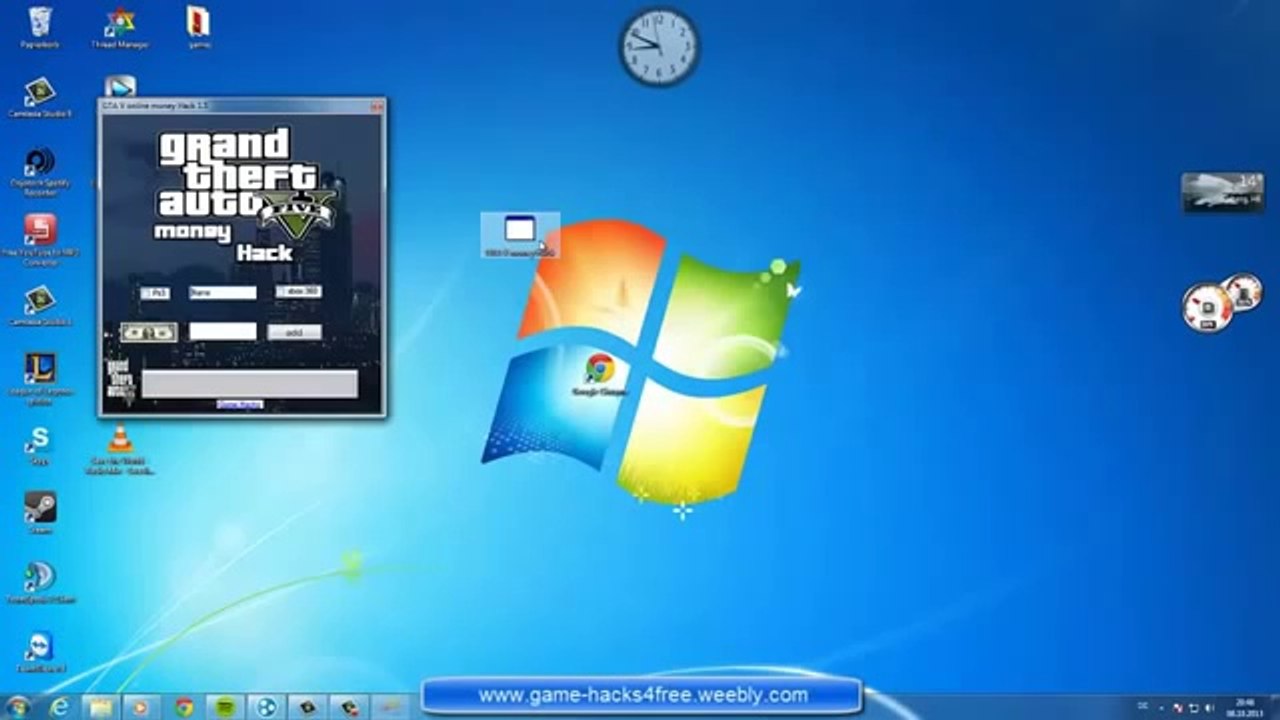Image resolution: width=1280 pixels, height=720 pixels.
Task: Open Google Chrome from the taskbar
Action: [x=184, y=707]
